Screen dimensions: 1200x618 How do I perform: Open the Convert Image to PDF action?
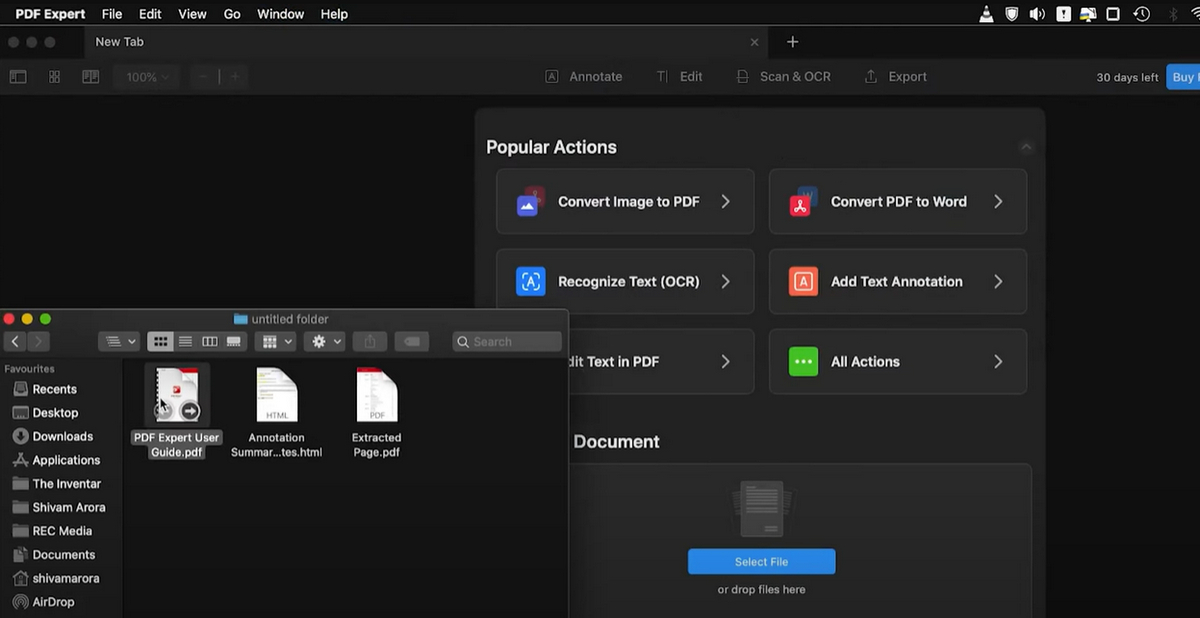pos(624,201)
